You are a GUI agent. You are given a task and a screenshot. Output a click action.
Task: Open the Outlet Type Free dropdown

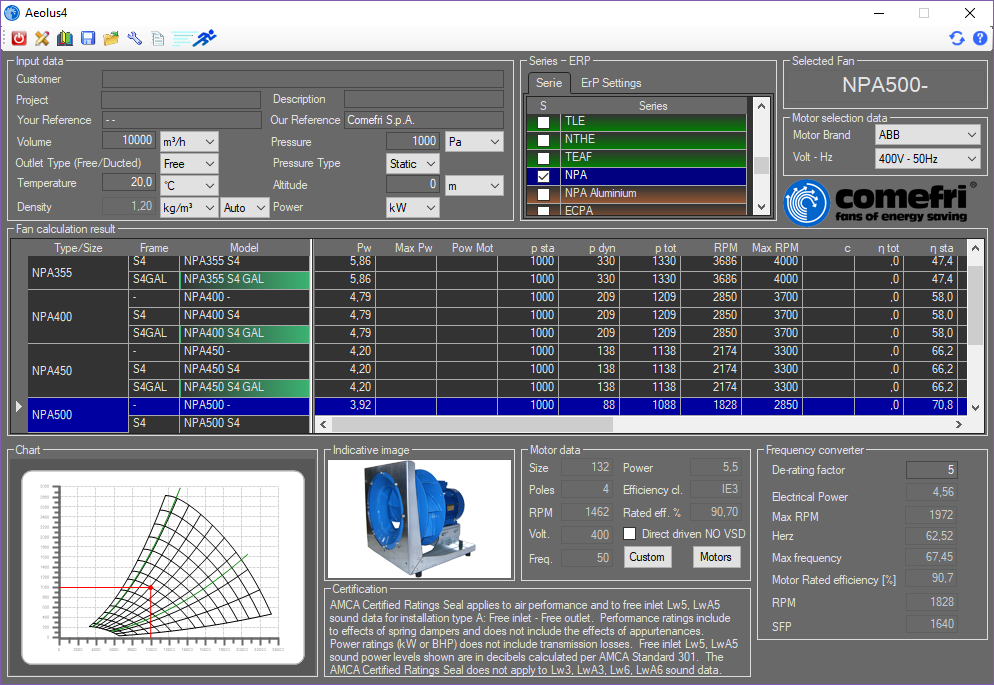click(x=189, y=163)
